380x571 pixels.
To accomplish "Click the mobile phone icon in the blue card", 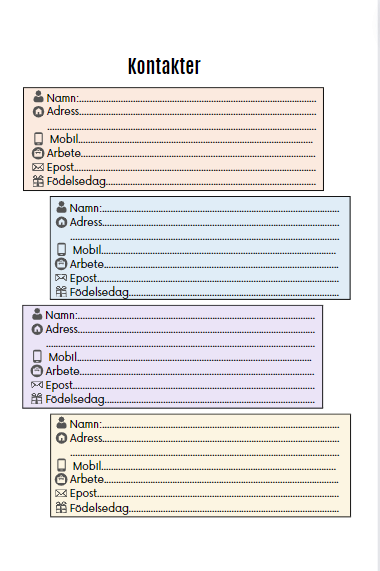I will (x=62, y=249).
